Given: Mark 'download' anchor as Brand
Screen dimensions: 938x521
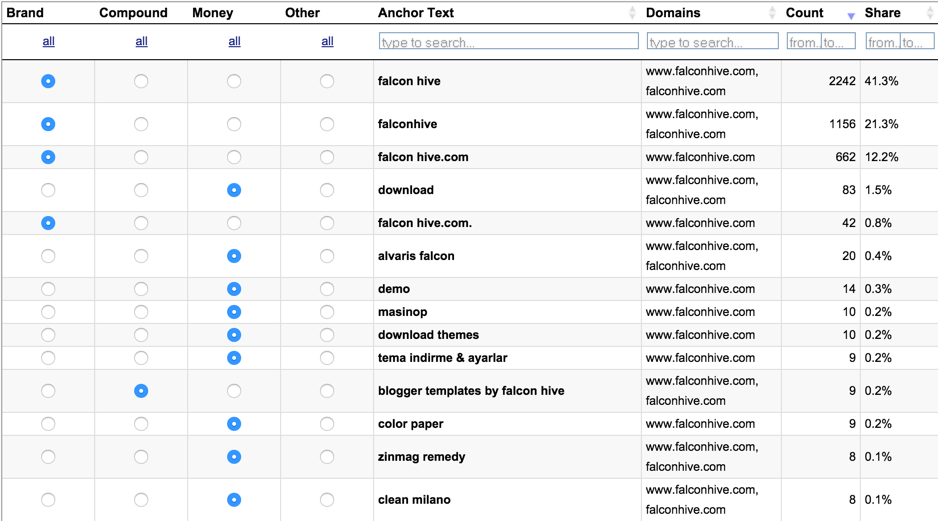Looking at the screenshot, I should point(48,190).
